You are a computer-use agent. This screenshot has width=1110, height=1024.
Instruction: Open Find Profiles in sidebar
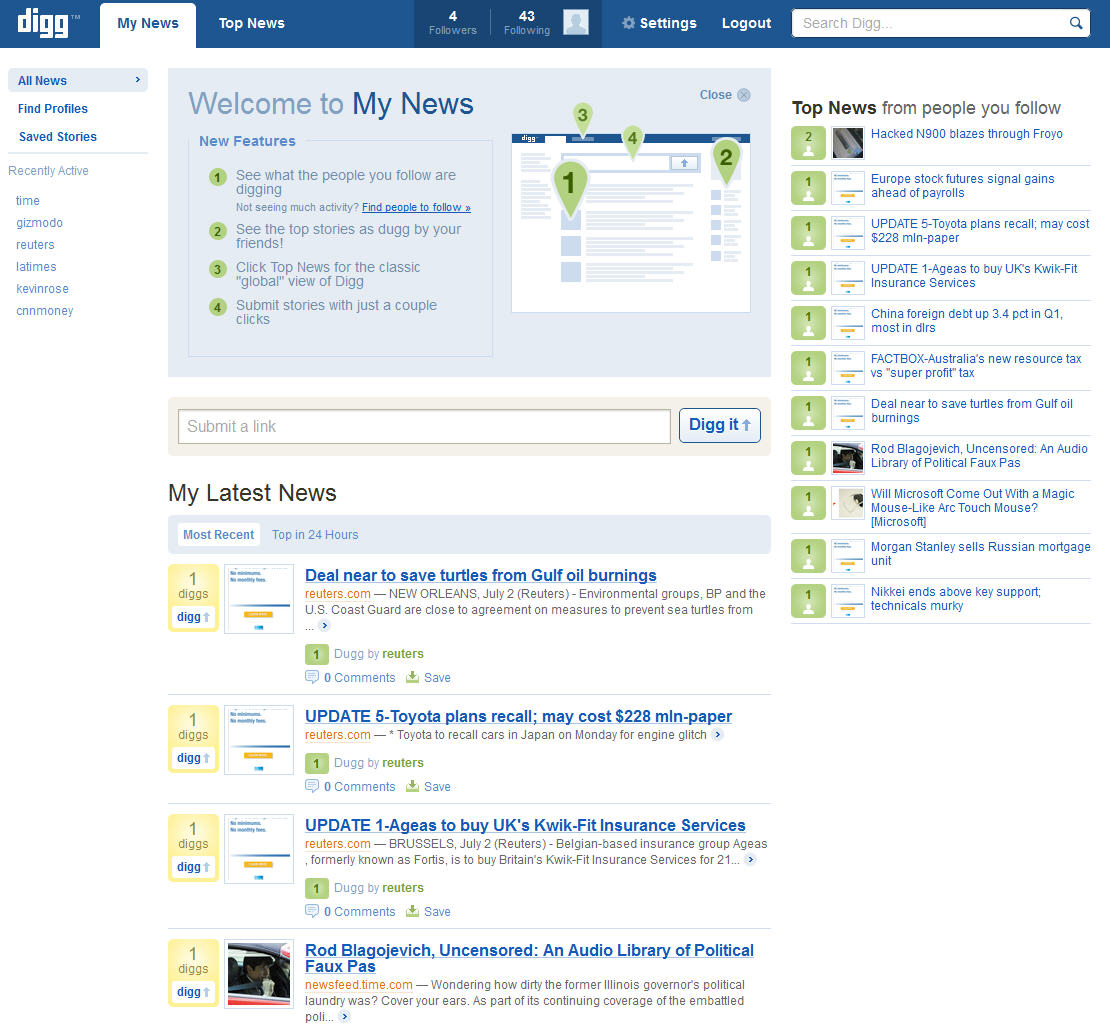click(x=53, y=108)
